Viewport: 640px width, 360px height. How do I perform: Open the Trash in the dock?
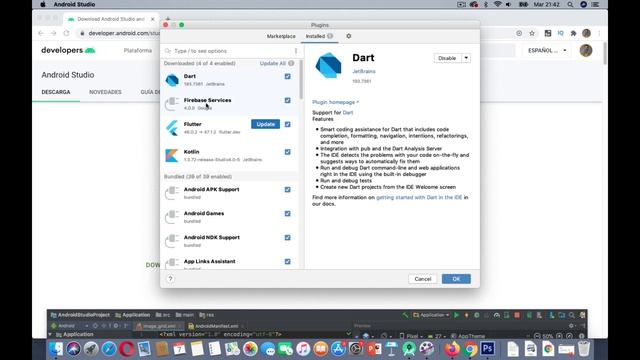tap(584, 349)
